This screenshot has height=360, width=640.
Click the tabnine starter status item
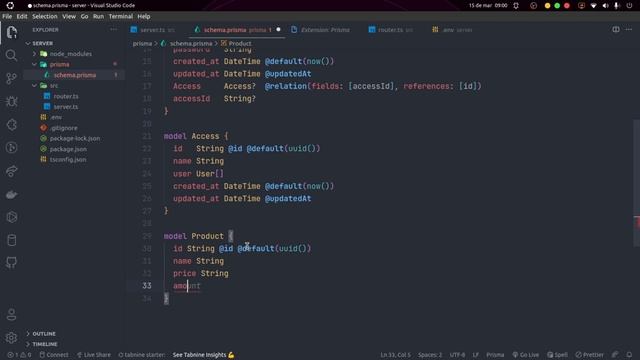click(x=141, y=355)
